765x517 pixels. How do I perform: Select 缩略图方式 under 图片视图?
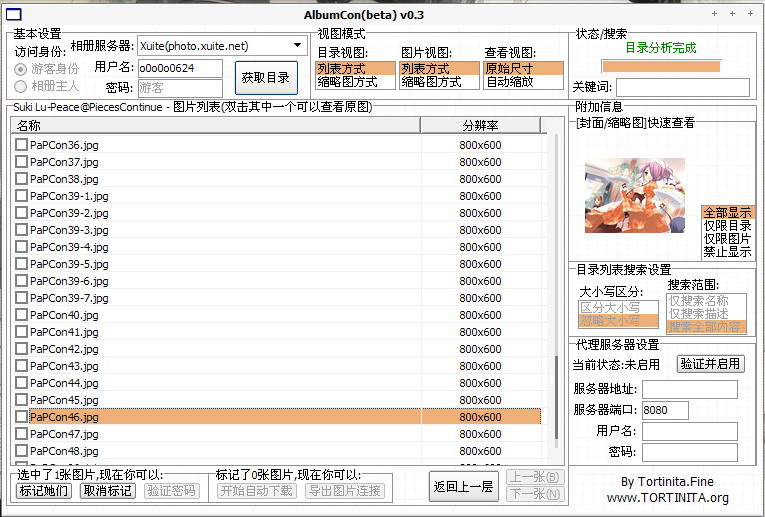tap(439, 82)
